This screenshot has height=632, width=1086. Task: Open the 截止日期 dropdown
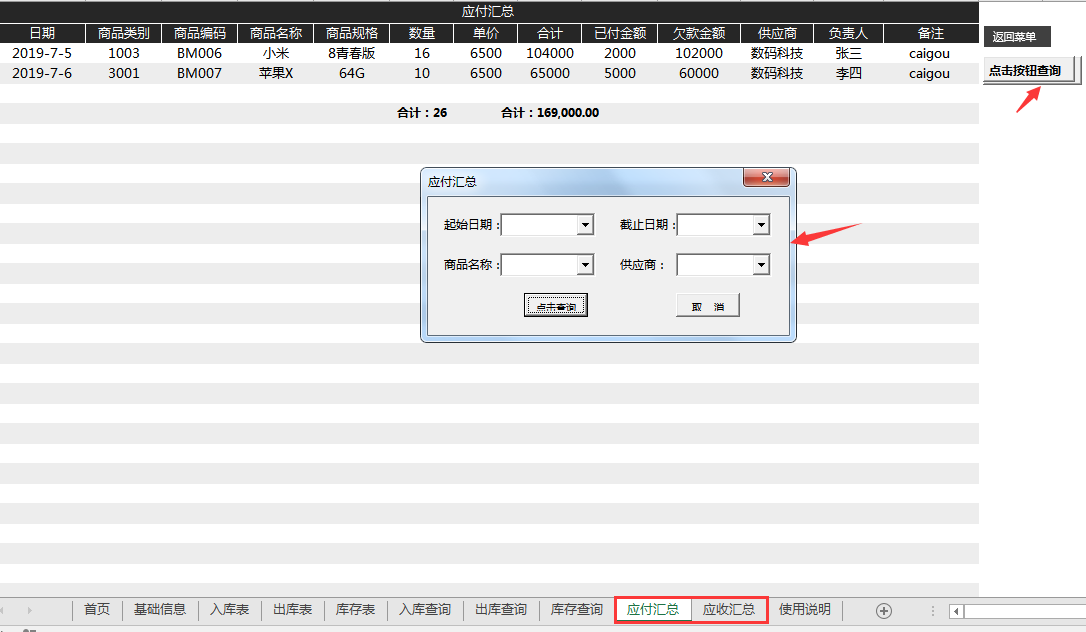click(761, 225)
